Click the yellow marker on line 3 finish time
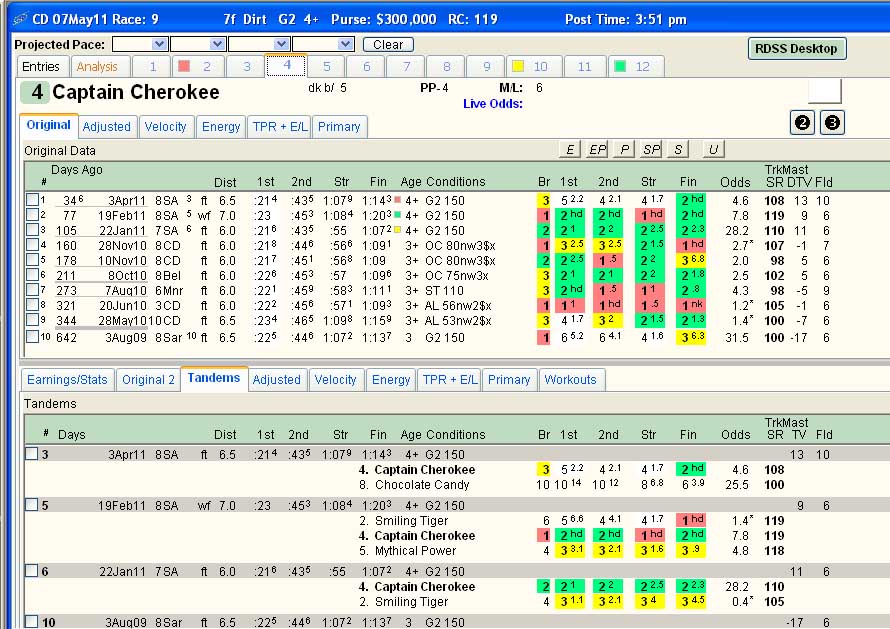The image size is (890, 629). (x=397, y=230)
